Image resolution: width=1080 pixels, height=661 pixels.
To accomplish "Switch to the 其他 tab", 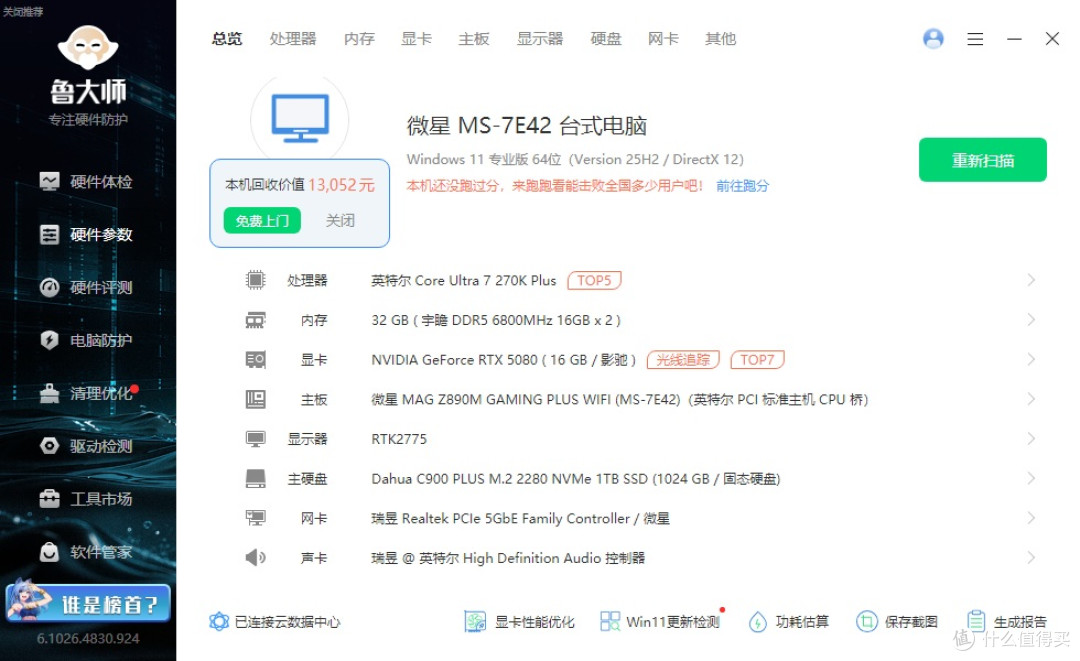I will 720,39.
